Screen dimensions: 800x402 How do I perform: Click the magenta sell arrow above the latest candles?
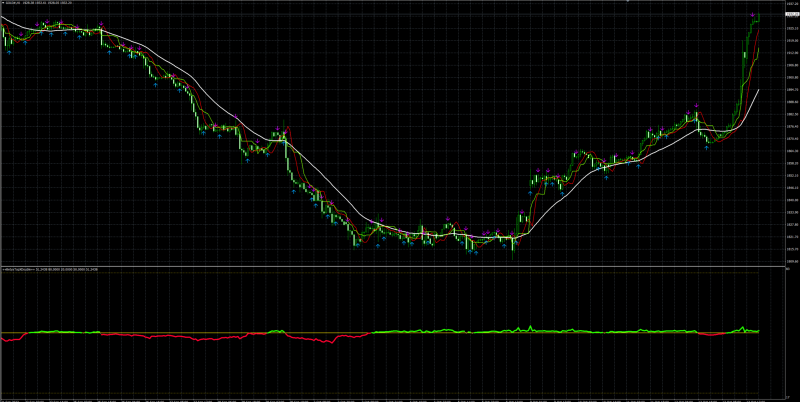753,15
